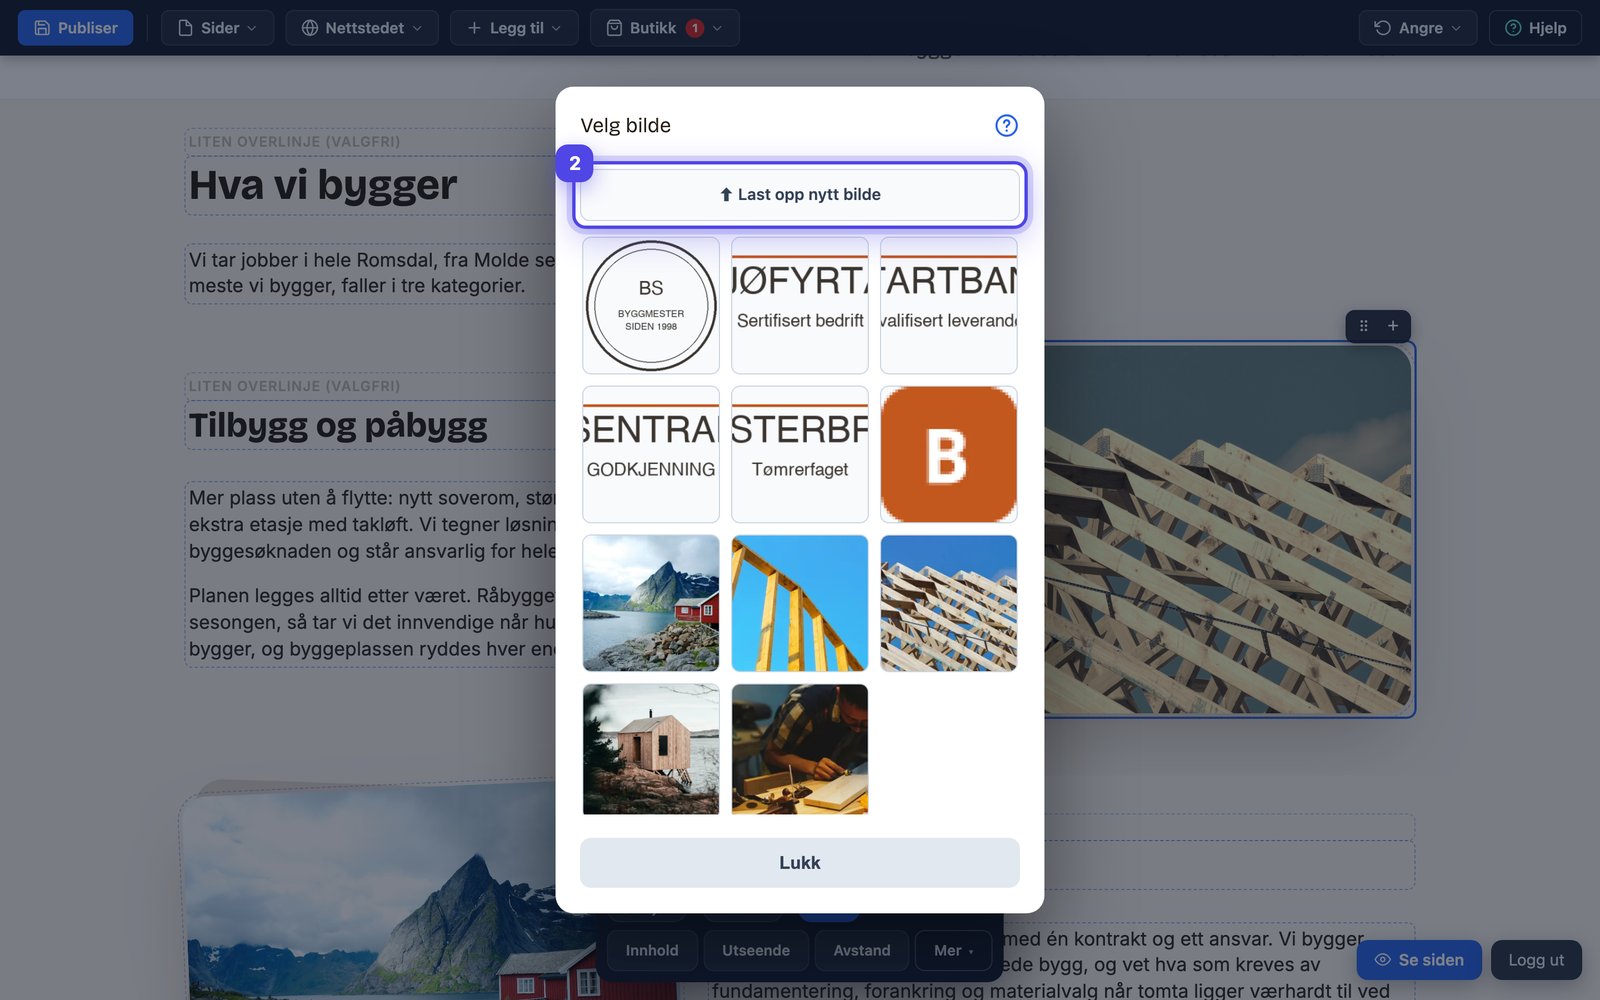The width and height of the screenshot is (1600, 1000).
Task: Choose the red cabin by fjord thumbnail
Action: pyautogui.click(x=651, y=603)
